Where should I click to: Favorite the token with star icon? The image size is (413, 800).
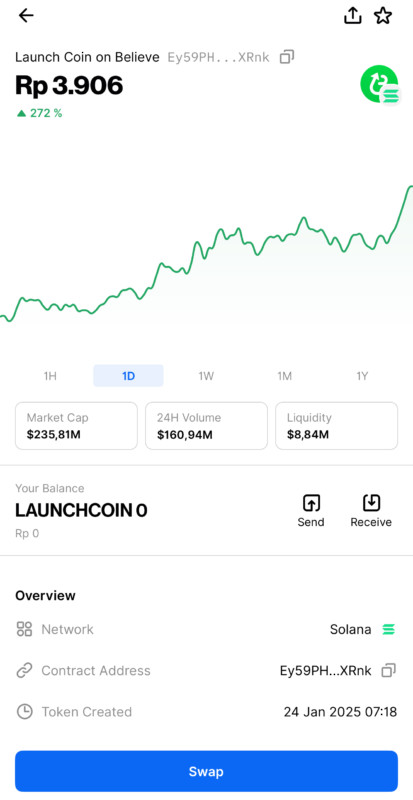pos(383,16)
